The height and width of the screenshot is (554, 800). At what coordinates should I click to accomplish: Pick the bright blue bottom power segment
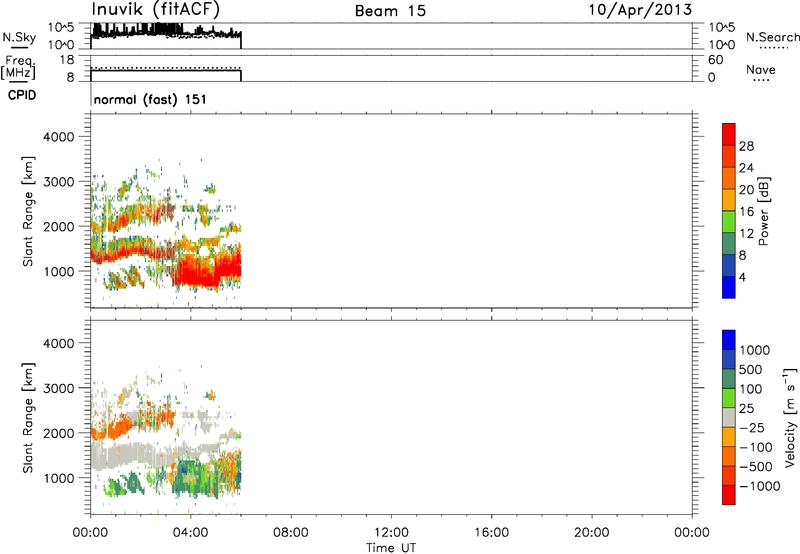(729, 287)
